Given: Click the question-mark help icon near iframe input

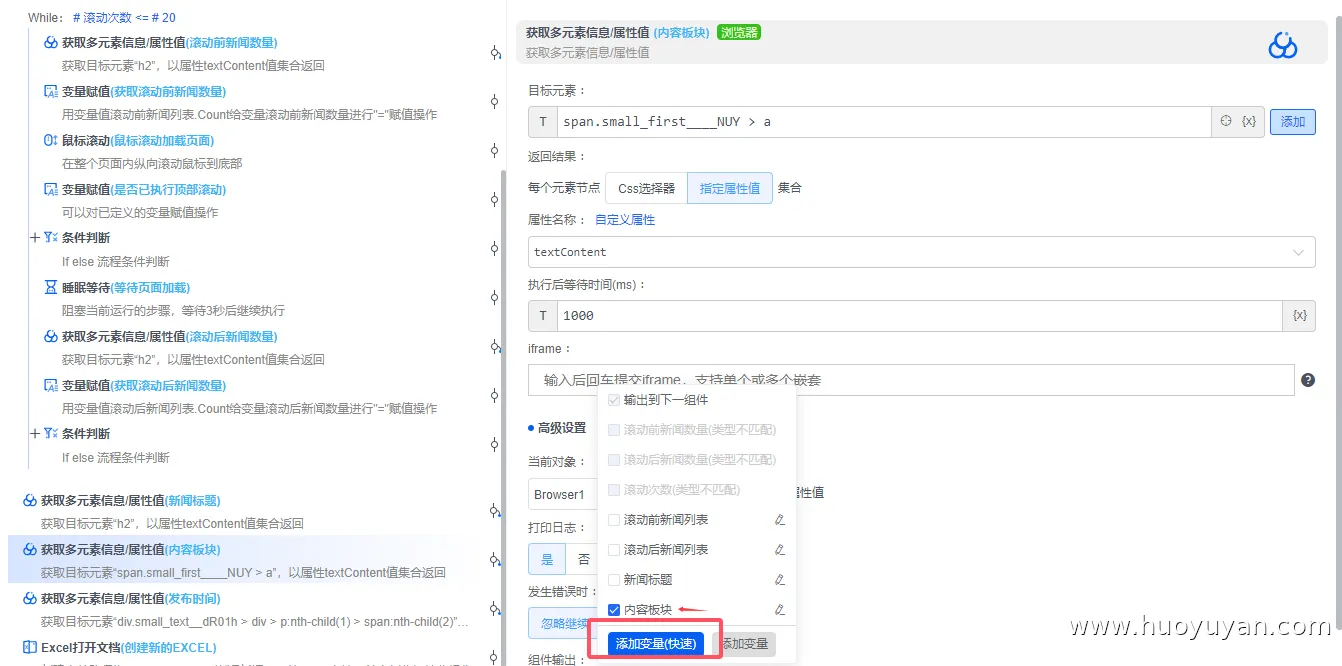Looking at the screenshot, I should point(1308,379).
